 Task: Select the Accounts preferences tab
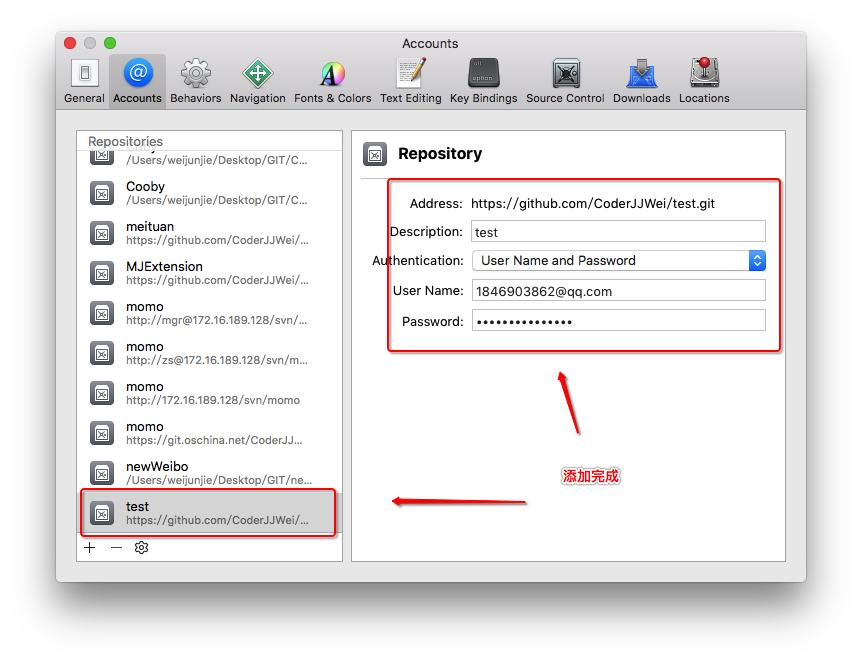coord(137,81)
